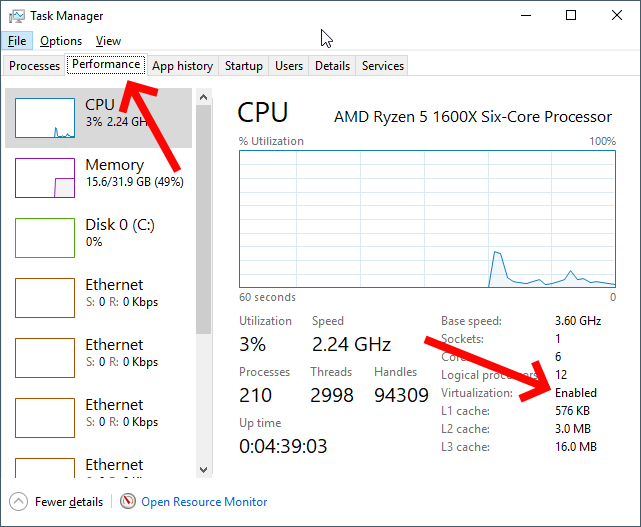The width and height of the screenshot is (641, 527).
Task: Click the sidebar scroll down arrow
Action: pyautogui.click(x=204, y=469)
